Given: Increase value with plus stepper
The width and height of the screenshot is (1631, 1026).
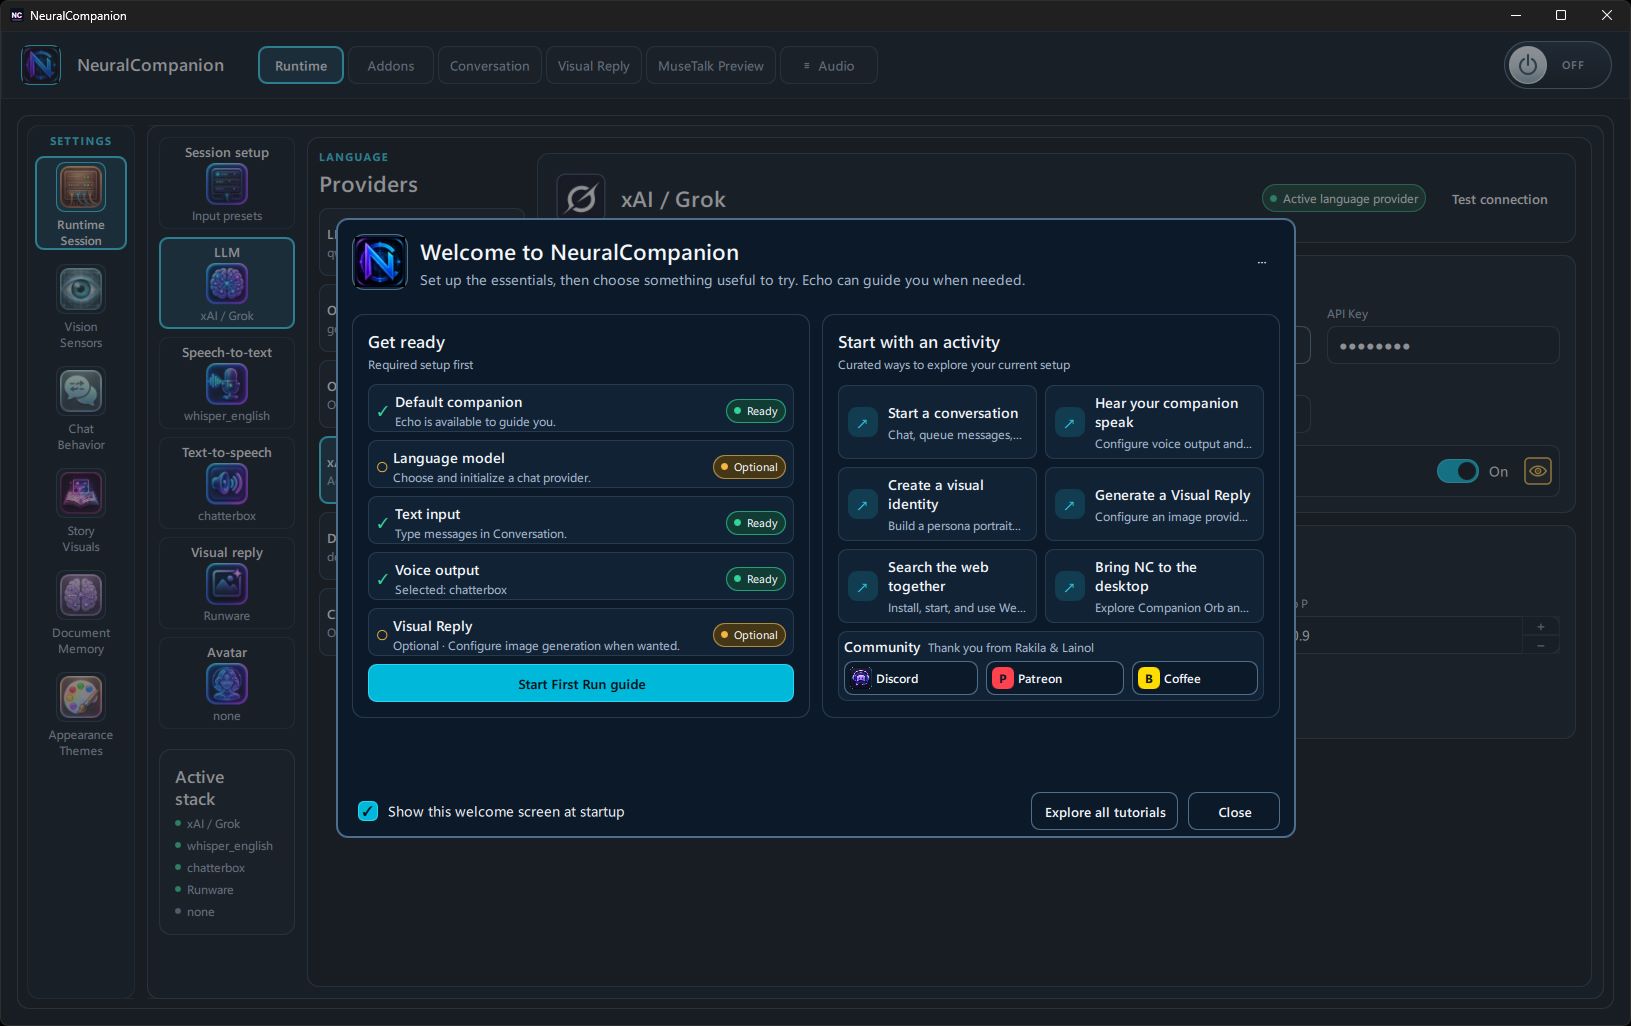Looking at the screenshot, I should click(1541, 626).
